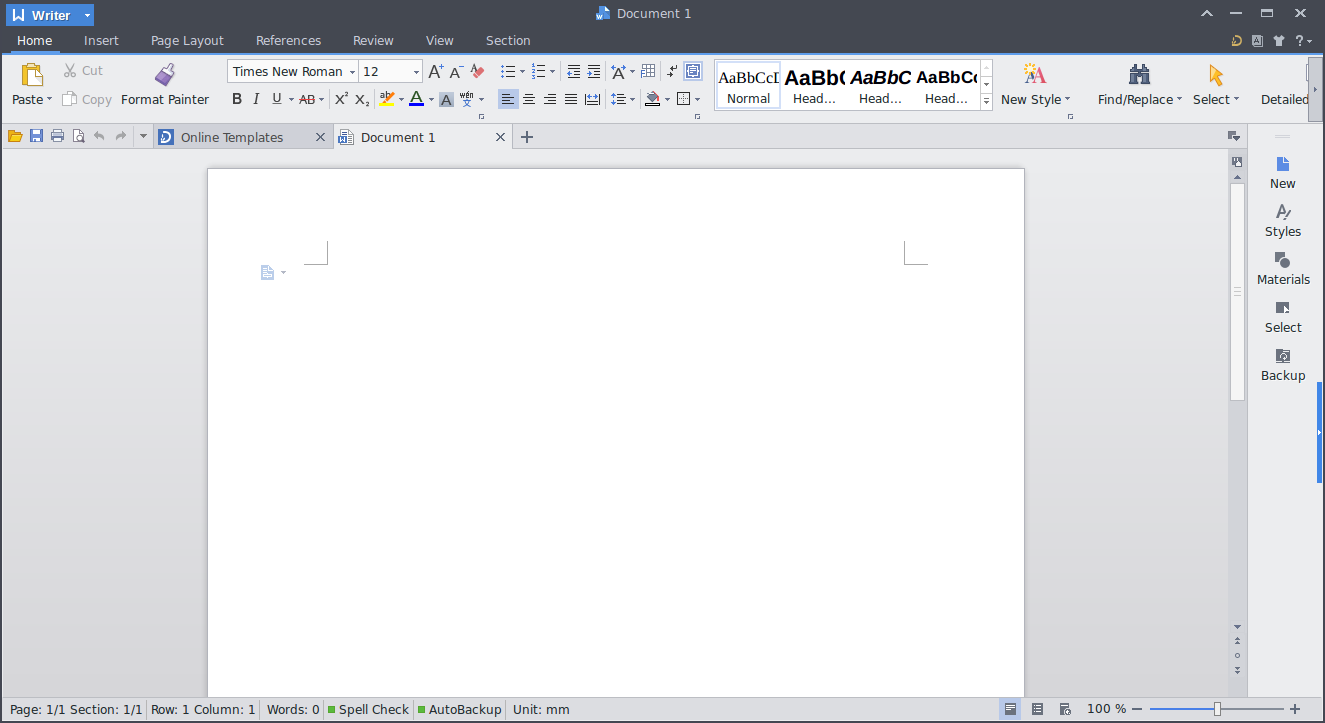Click the Paste clipboard icon
This screenshot has width=1325, height=723.
[x=32, y=75]
